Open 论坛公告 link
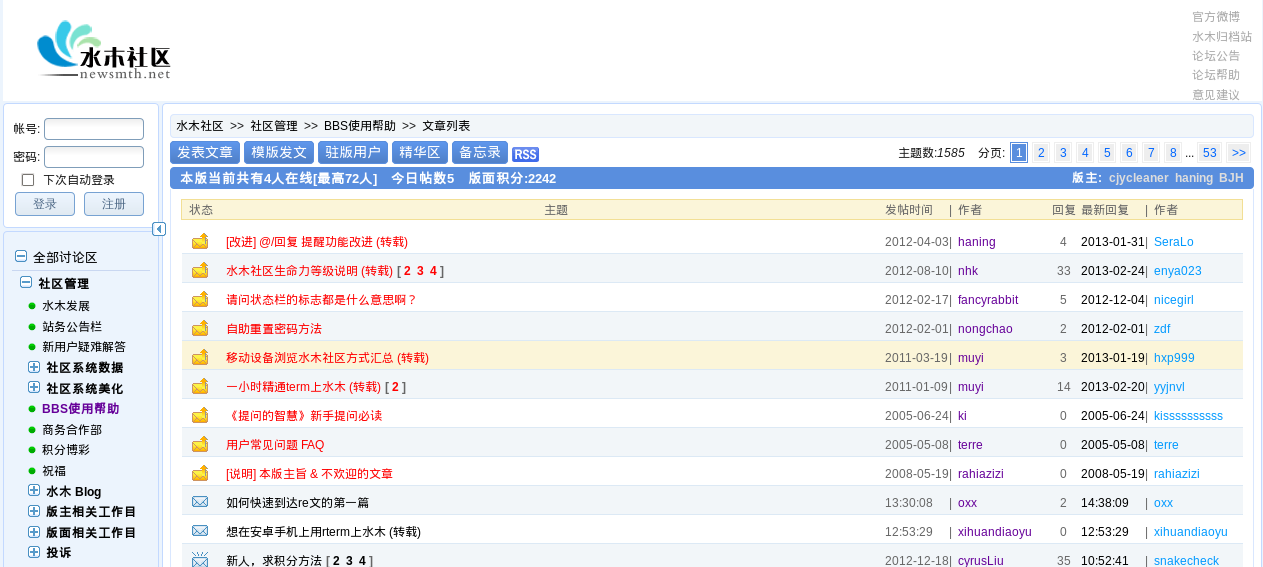 pyautogui.click(x=1216, y=56)
